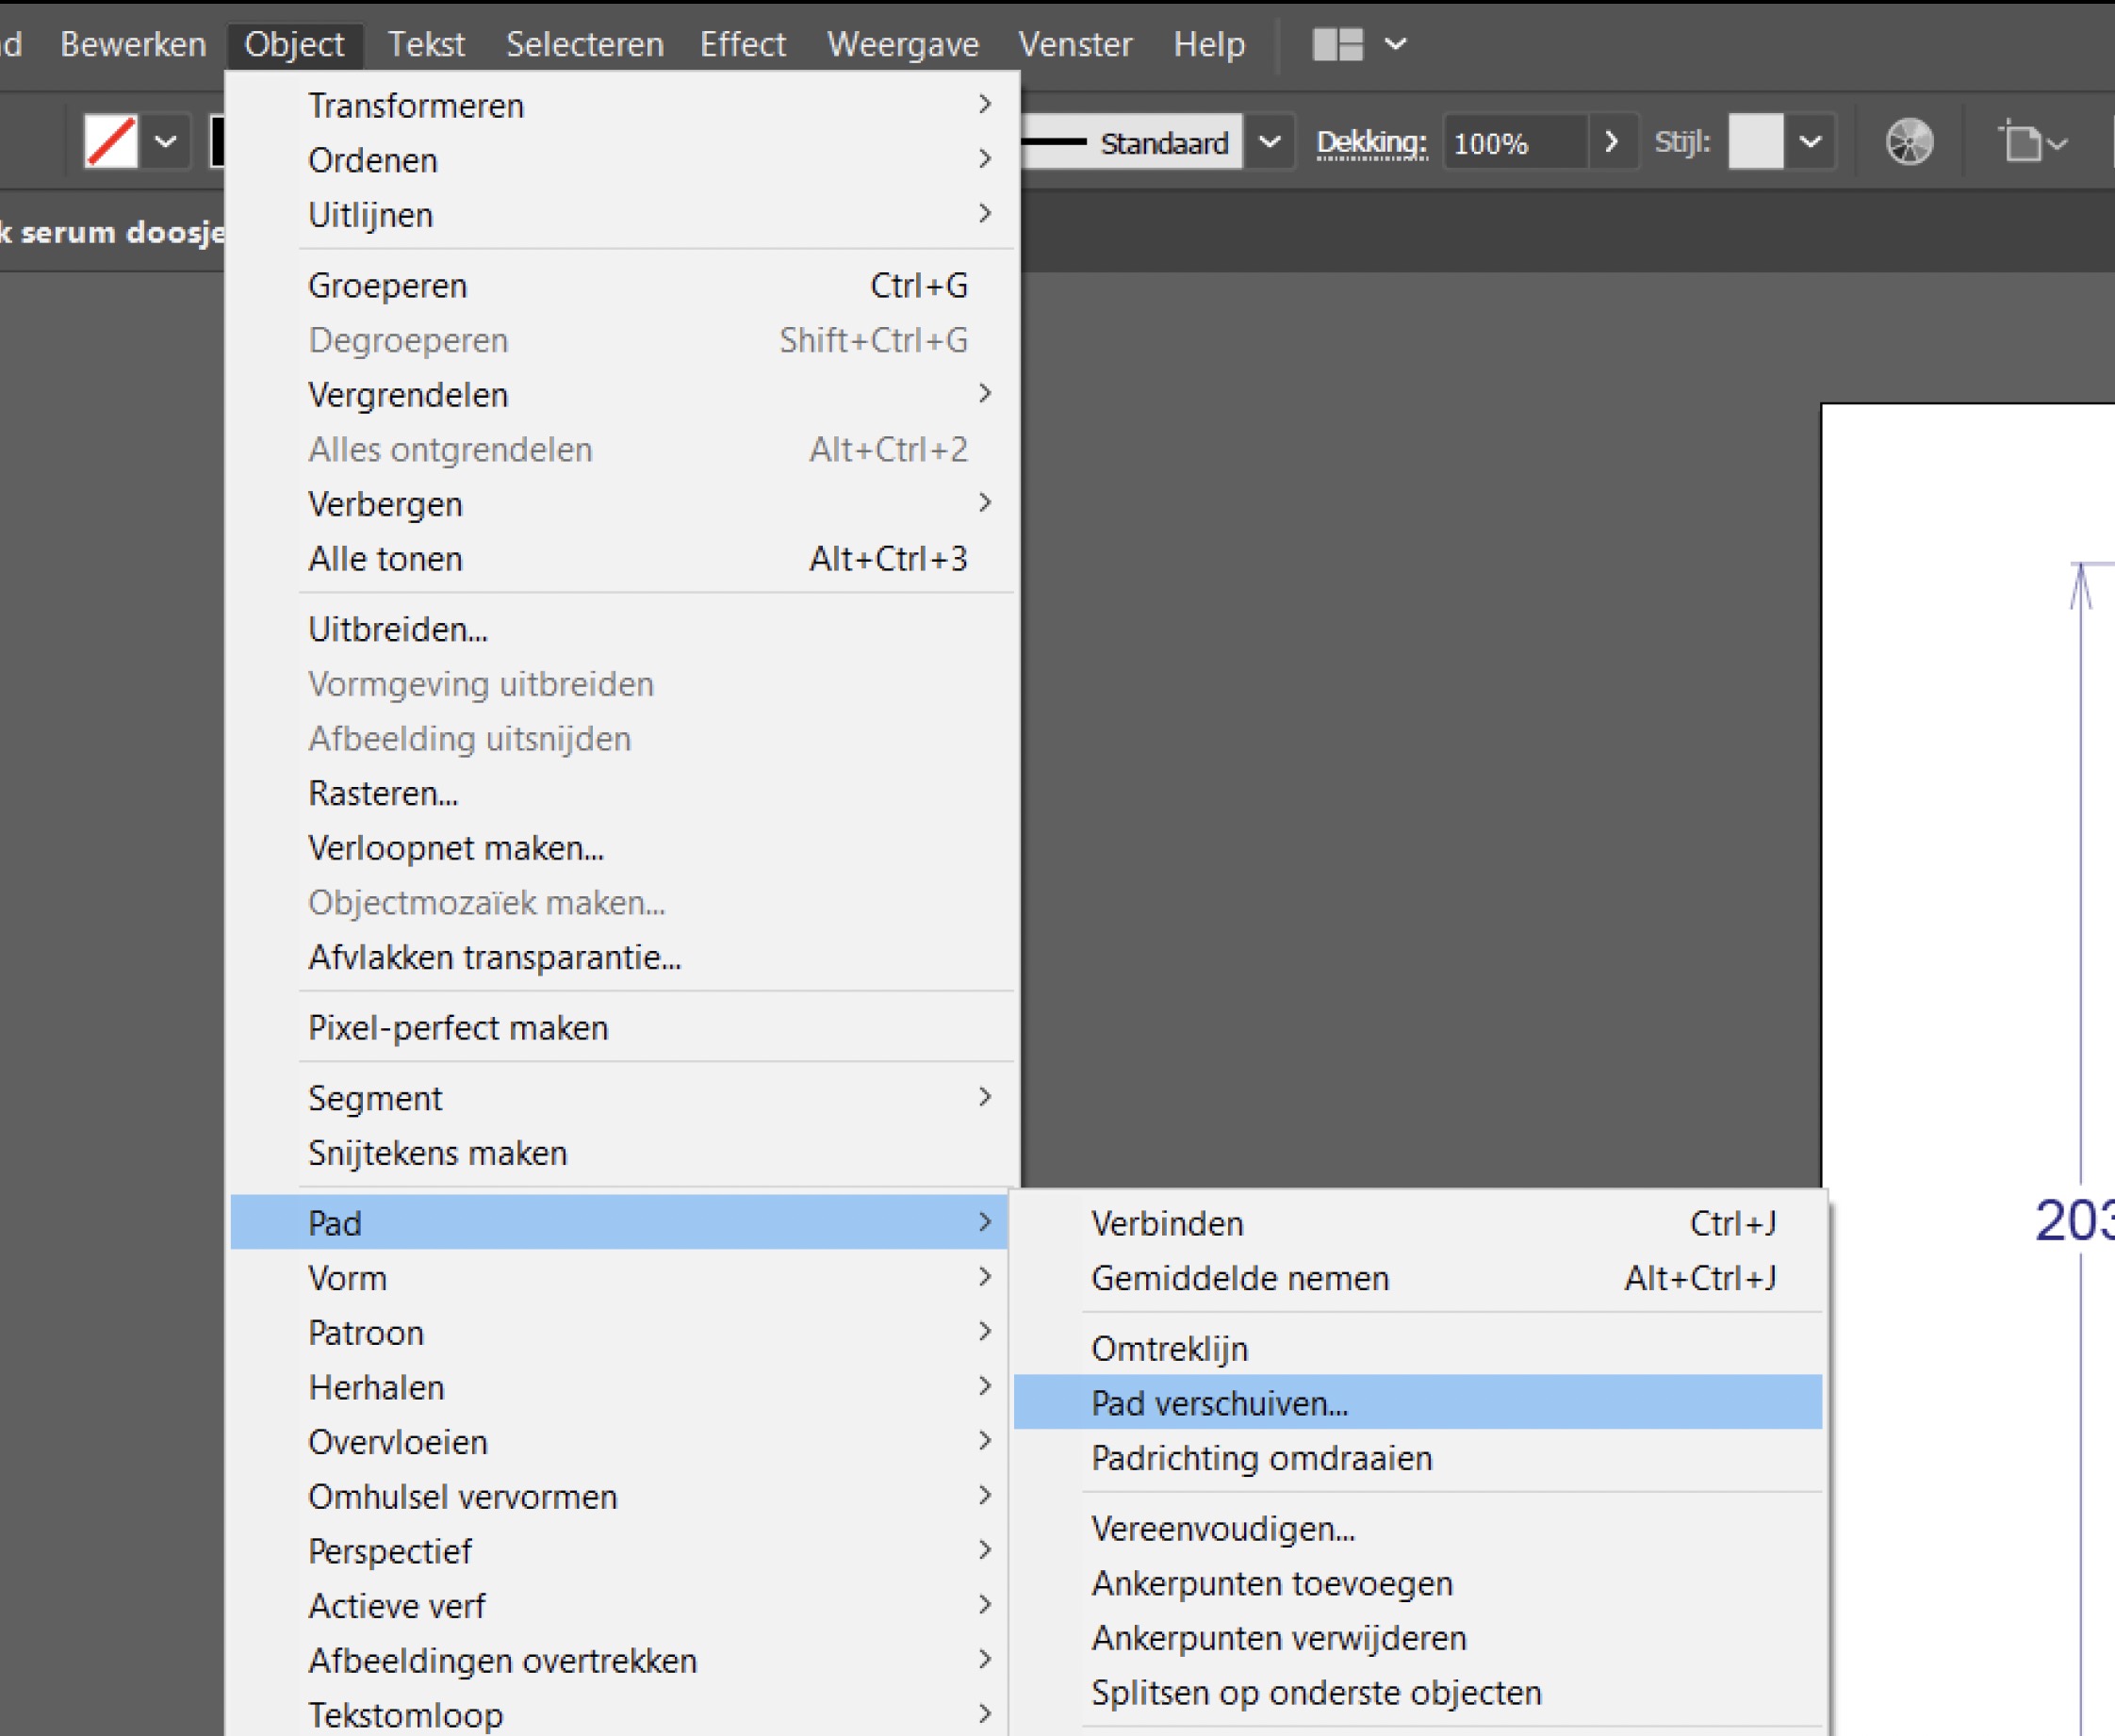Open the Help menu

(x=1209, y=44)
